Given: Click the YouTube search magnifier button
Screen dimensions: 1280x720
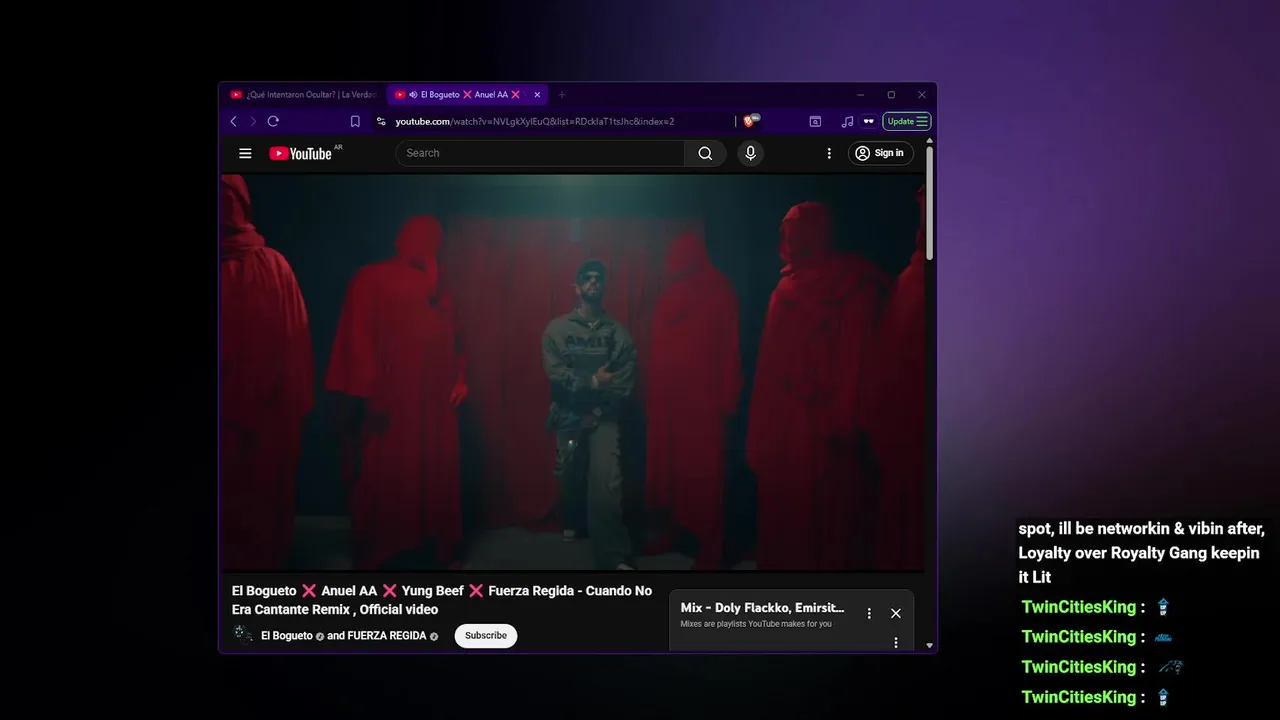Looking at the screenshot, I should click(x=705, y=153).
